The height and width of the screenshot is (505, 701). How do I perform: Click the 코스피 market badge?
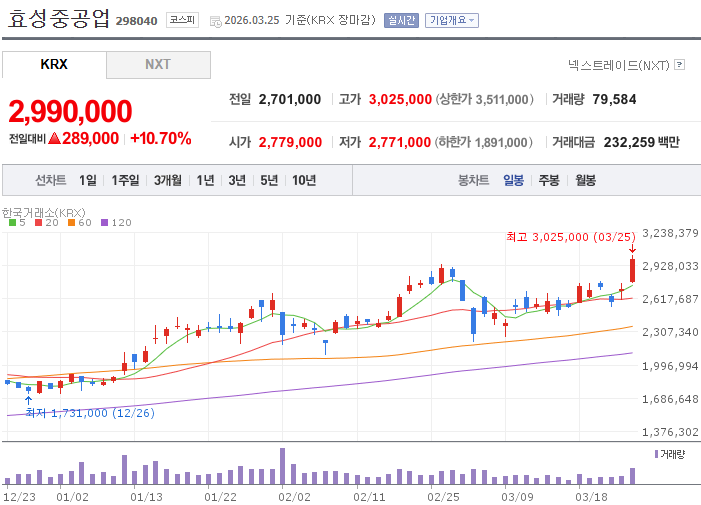tap(182, 20)
